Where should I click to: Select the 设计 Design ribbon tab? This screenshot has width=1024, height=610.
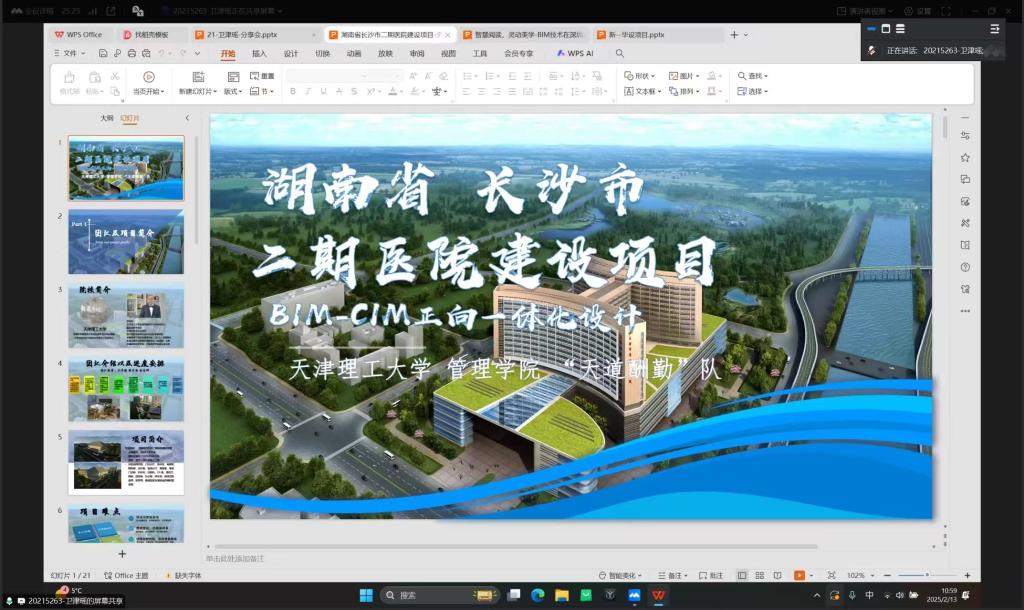[291, 54]
